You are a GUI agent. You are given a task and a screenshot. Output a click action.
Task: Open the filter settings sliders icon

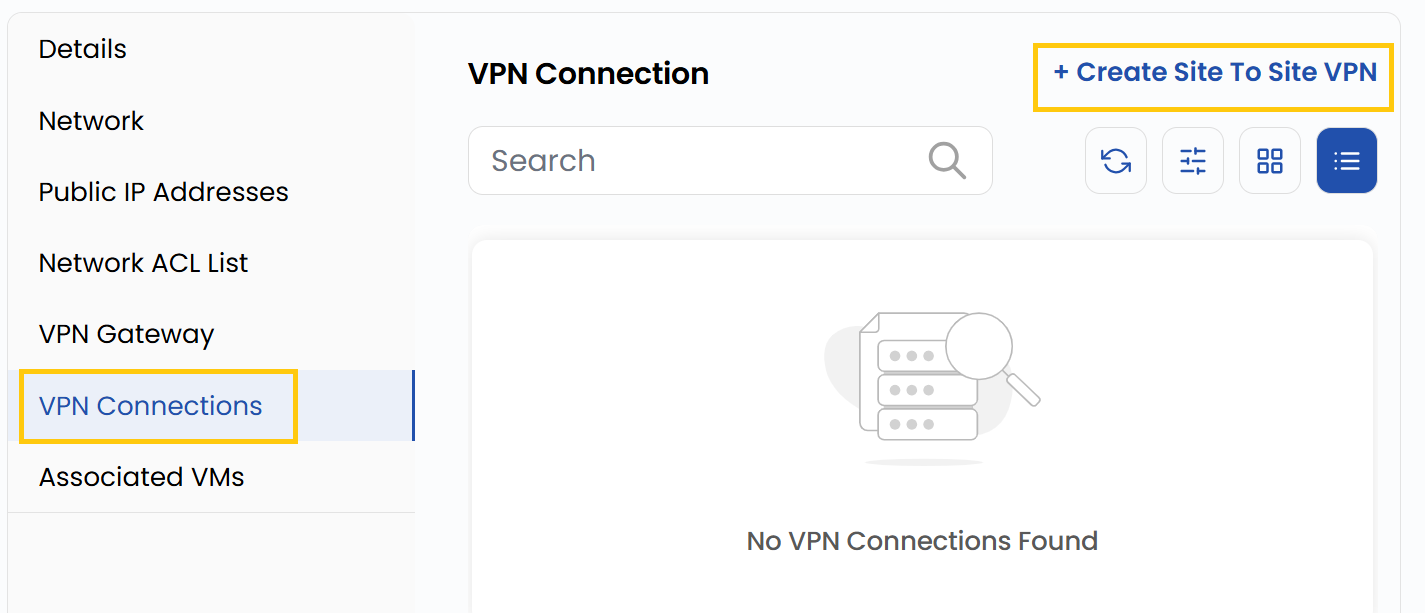[x=1193, y=161]
